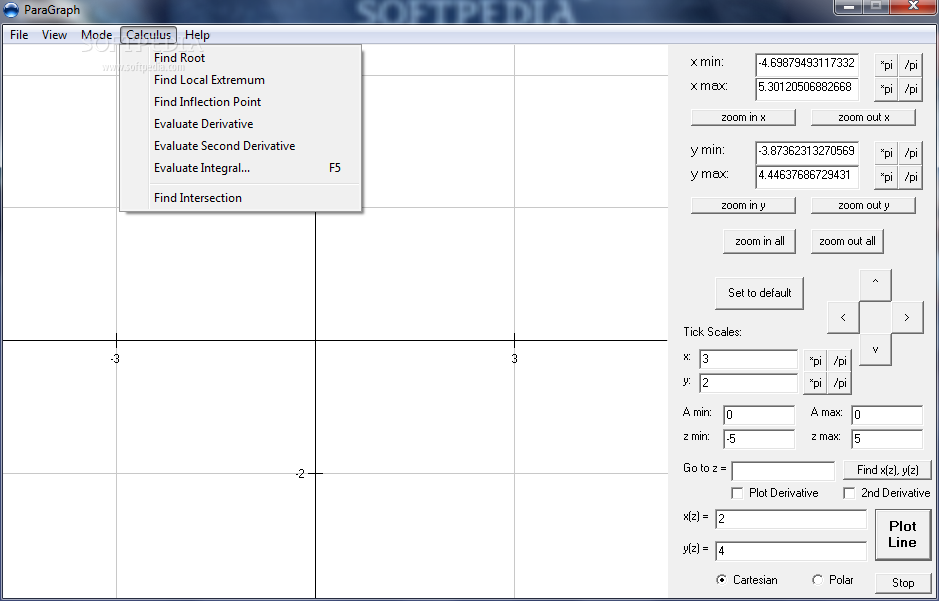The height and width of the screenshot is (601, 939).
Task: Click the A max field
Action: [x=887, y=415]
